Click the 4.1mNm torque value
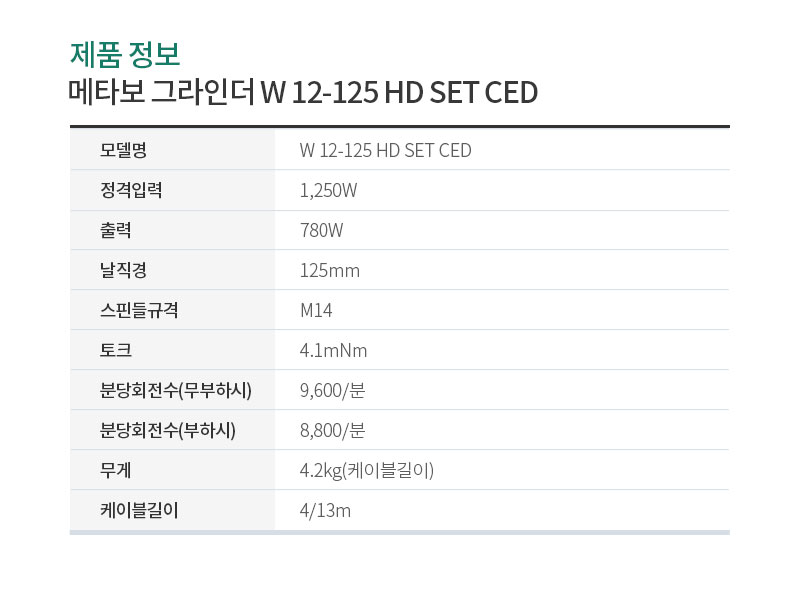 tap(334, 350)
